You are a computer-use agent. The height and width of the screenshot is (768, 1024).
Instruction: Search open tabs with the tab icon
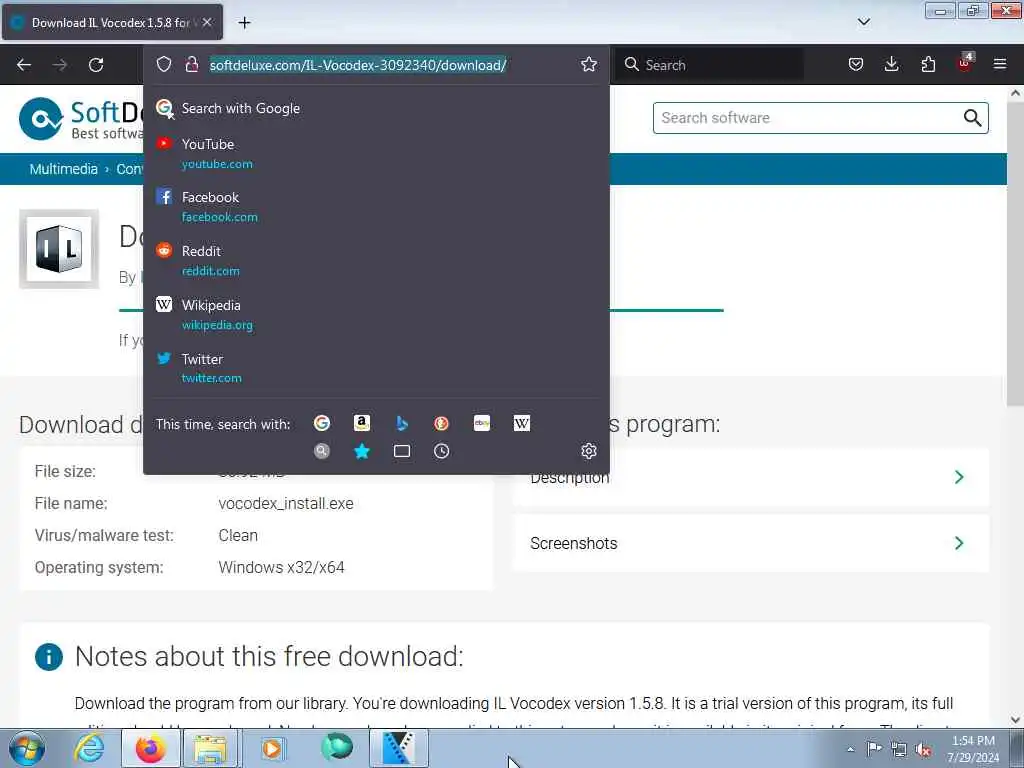[x=402, y=451]
